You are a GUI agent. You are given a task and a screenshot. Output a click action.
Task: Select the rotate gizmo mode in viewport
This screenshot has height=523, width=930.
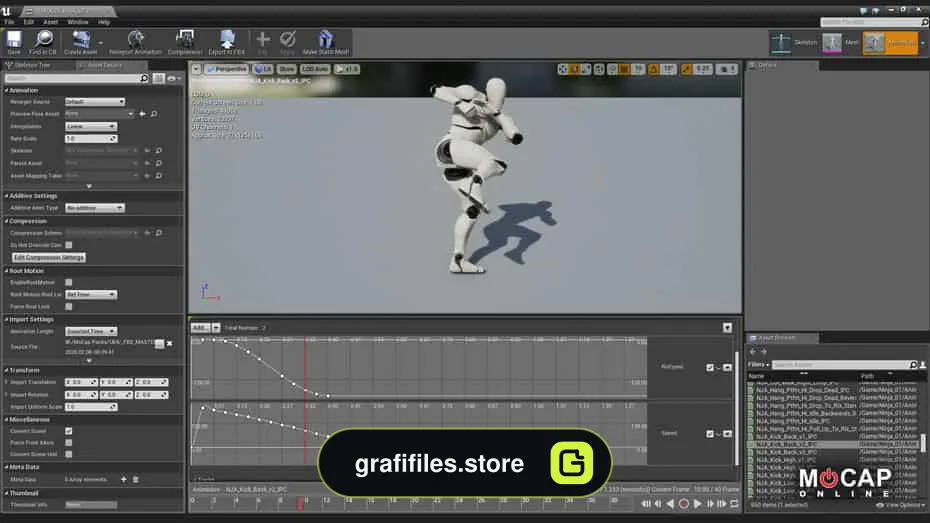pyautogui.click(x=574, y=69)
